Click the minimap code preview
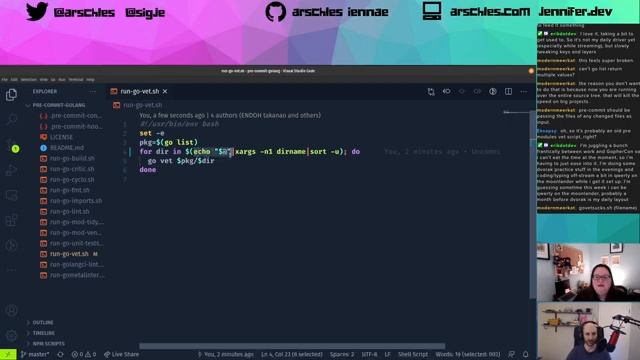Image resolution: width=640 pixels, height=360 pixels. coord(515,113)
